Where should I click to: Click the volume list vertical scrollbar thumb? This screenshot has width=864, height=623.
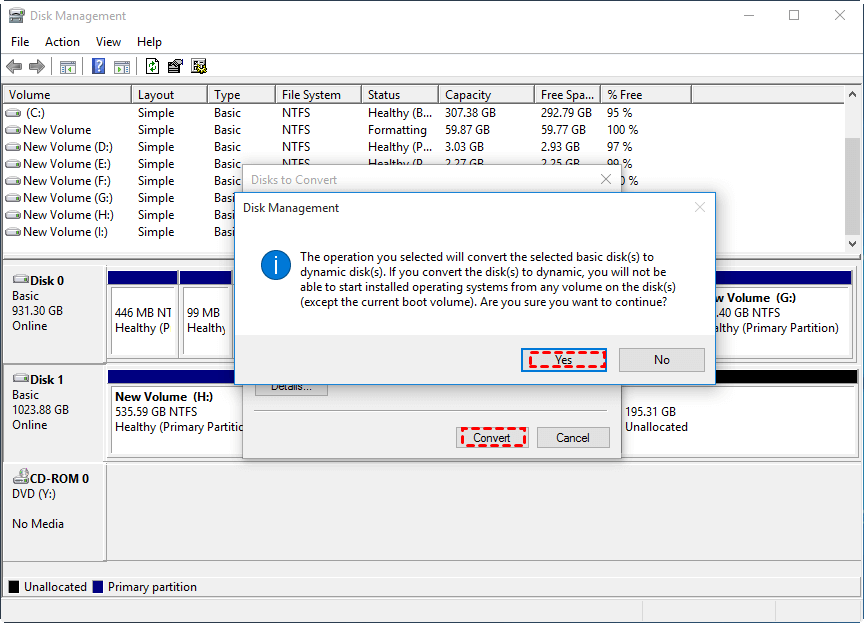pyautogui.click(x=852, y=186)
